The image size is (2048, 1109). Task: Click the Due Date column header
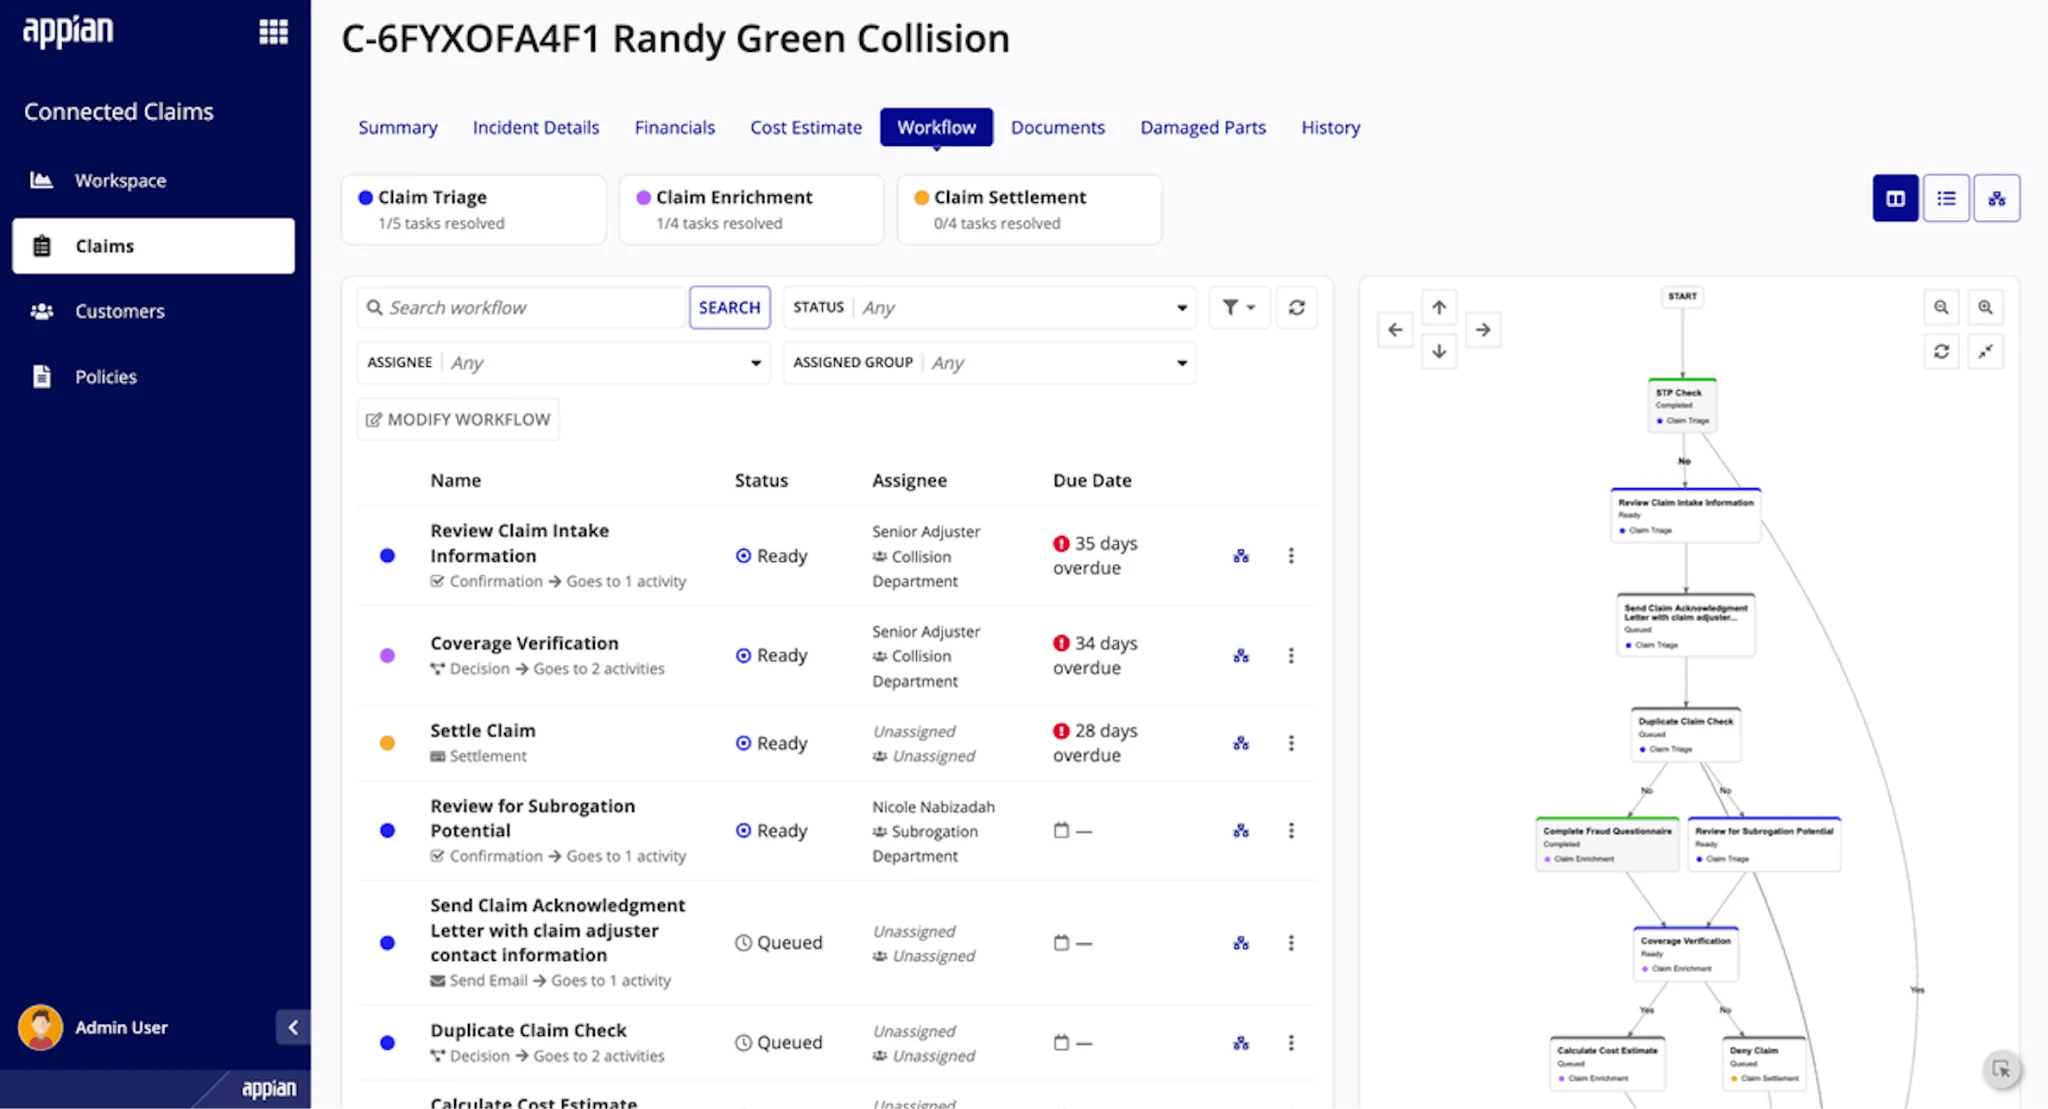[1092, 480]
